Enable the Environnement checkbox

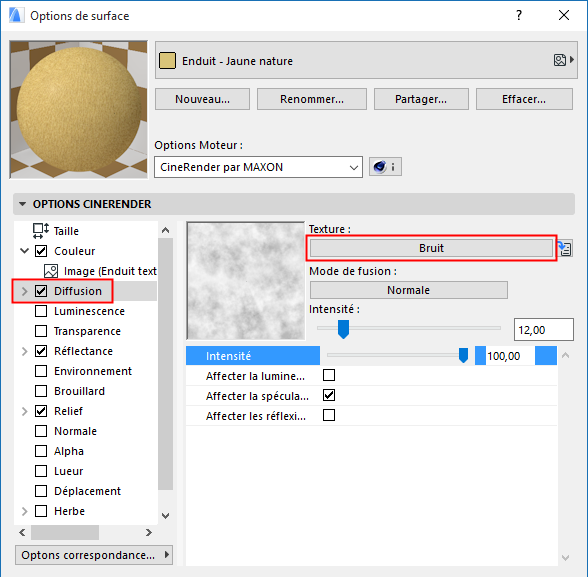click(41, 371)
